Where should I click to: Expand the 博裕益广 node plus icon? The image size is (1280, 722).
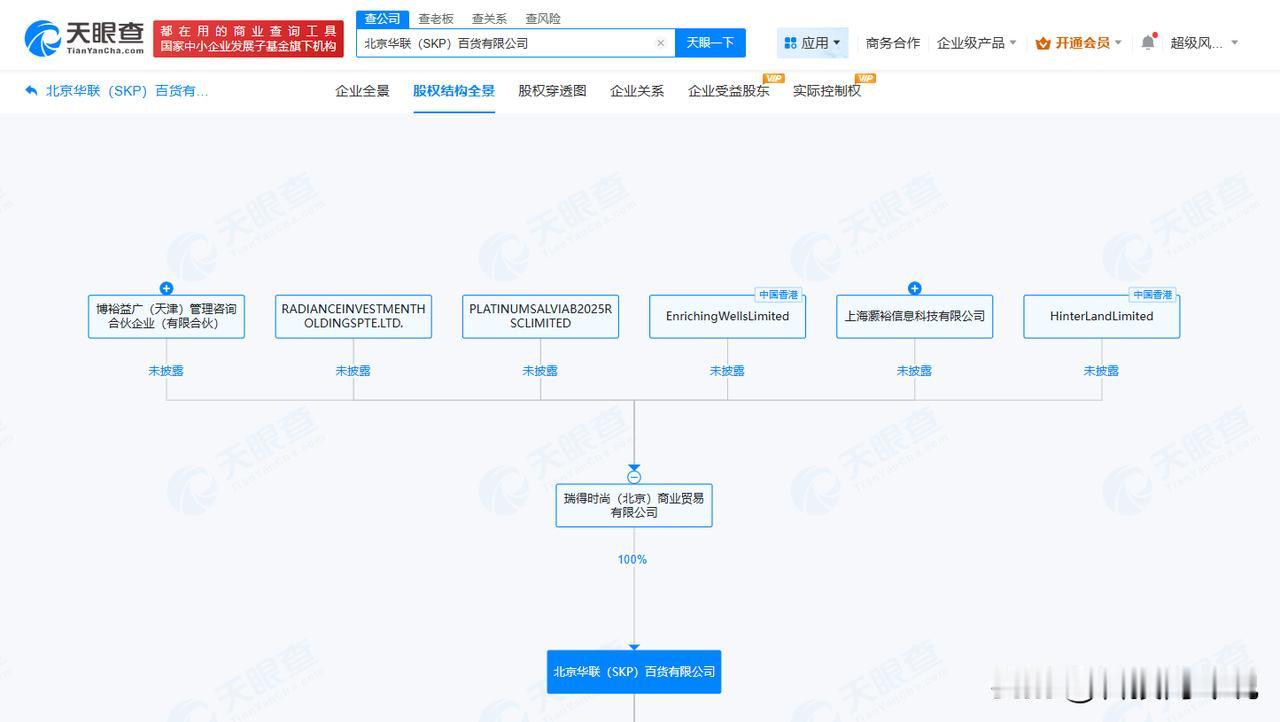[x=166, y=289]
